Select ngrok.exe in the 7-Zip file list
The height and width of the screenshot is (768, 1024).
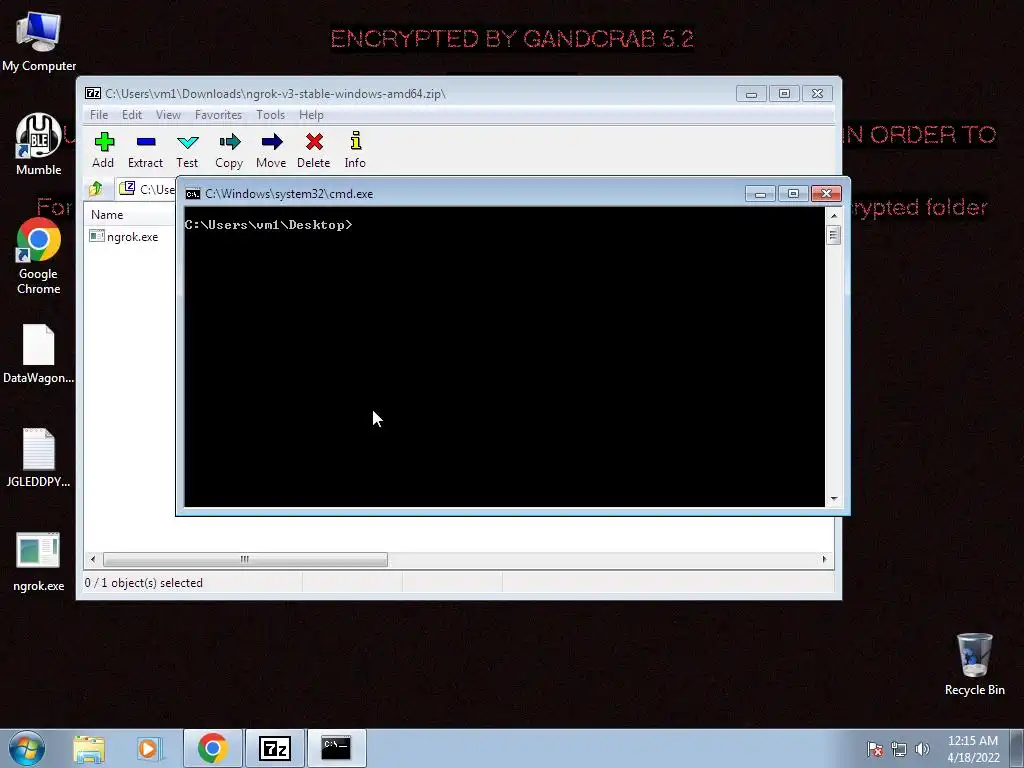point(124,236)
